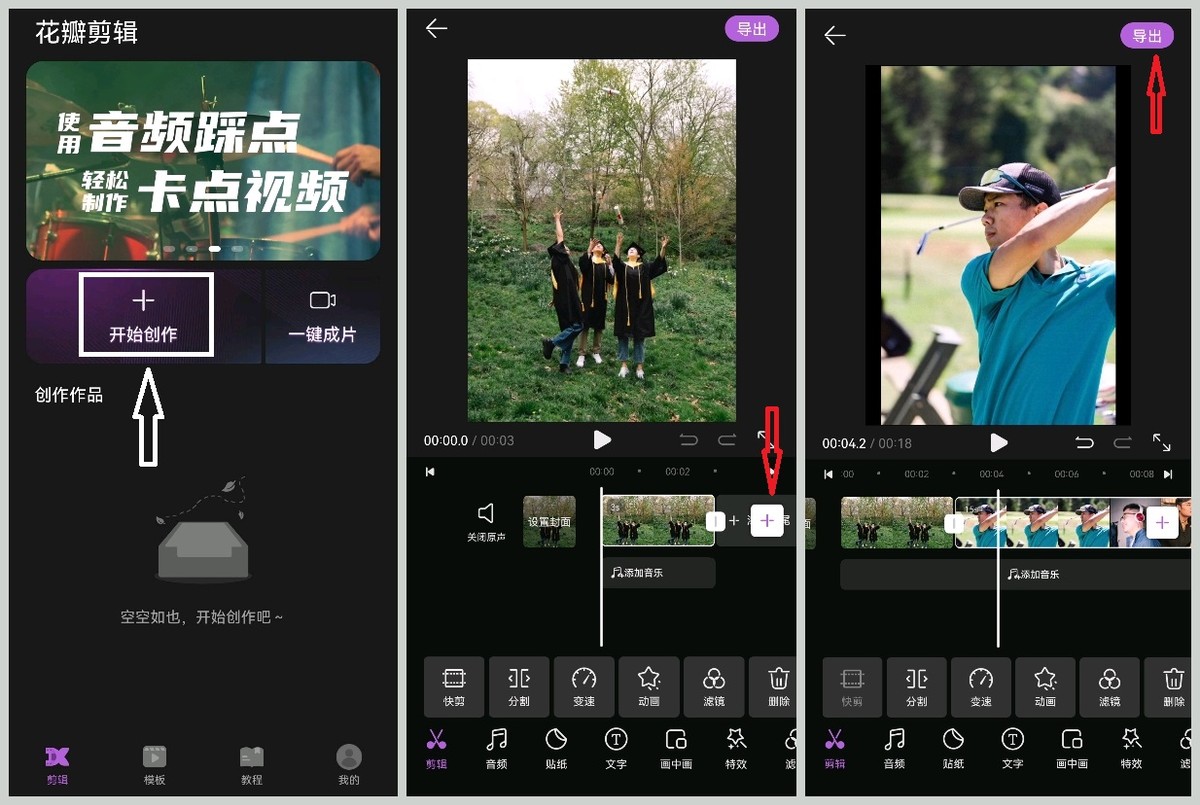Open the 变速 speed adjustment tool
Image resolution: width=1200 pixels, height=805 pixels.
click(x=584, y=687)
